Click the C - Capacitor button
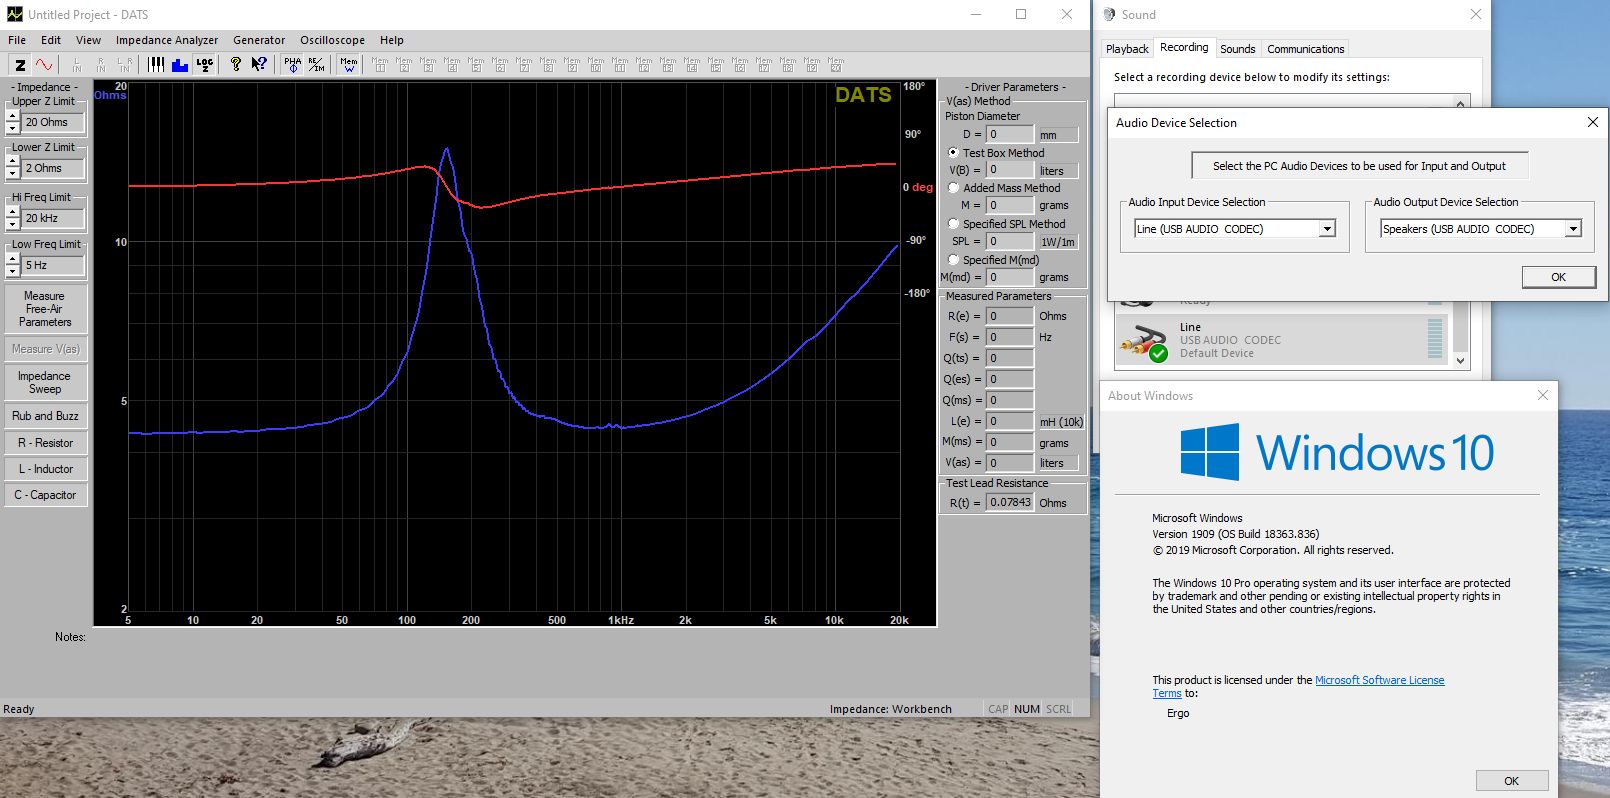The width and height of the screenshot is (1610, 798). (45, 495)
